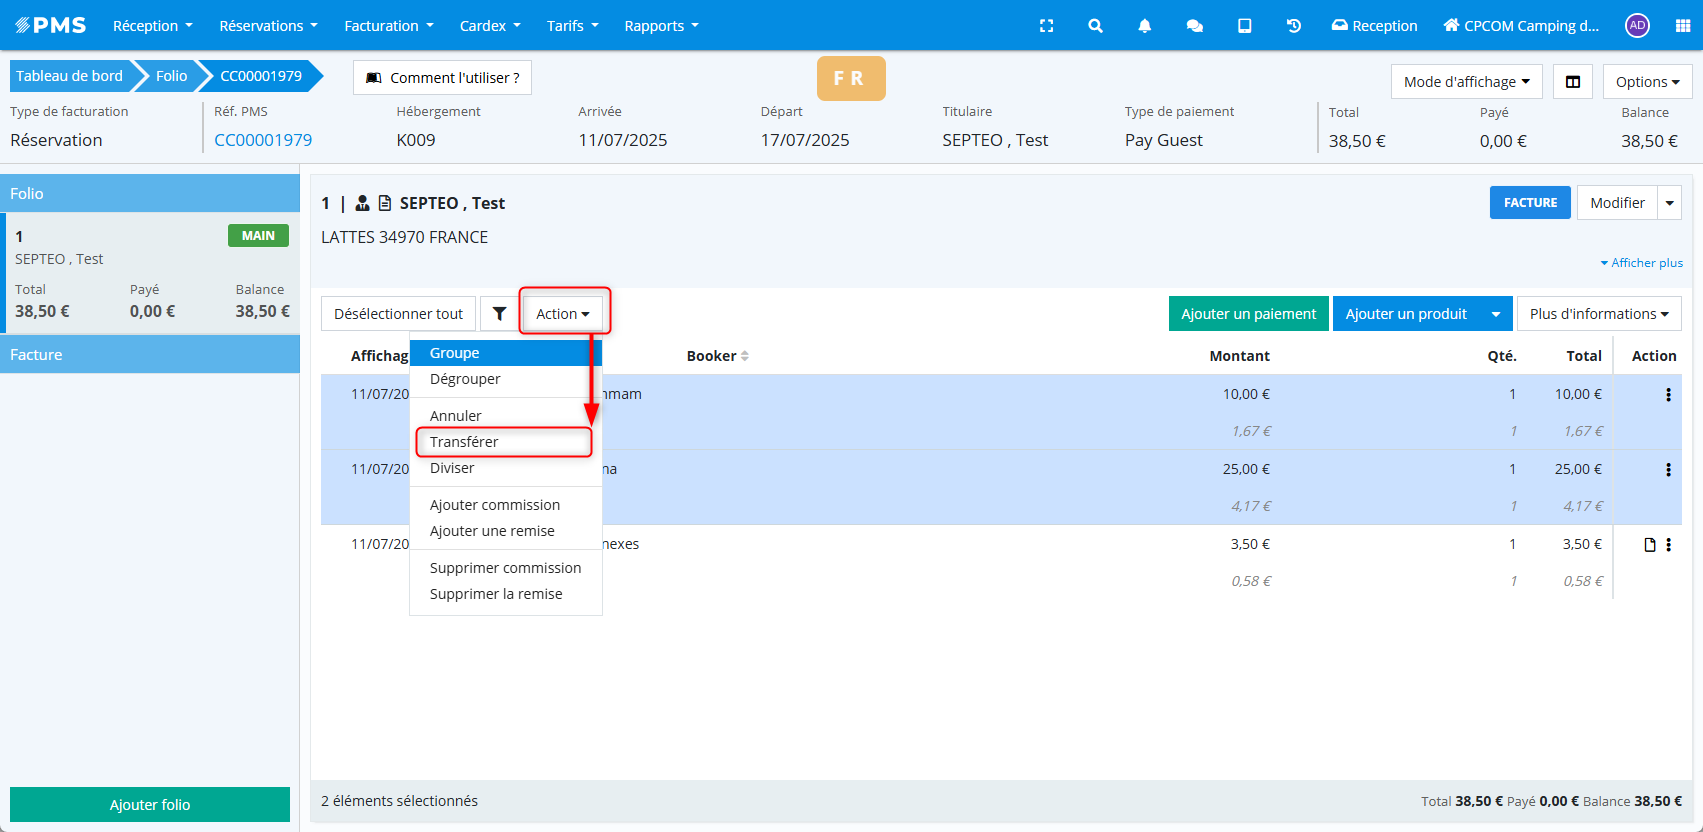Click the filter funnel button
Viewport: 1703px width, 832px height.
[x=499, y=314]
